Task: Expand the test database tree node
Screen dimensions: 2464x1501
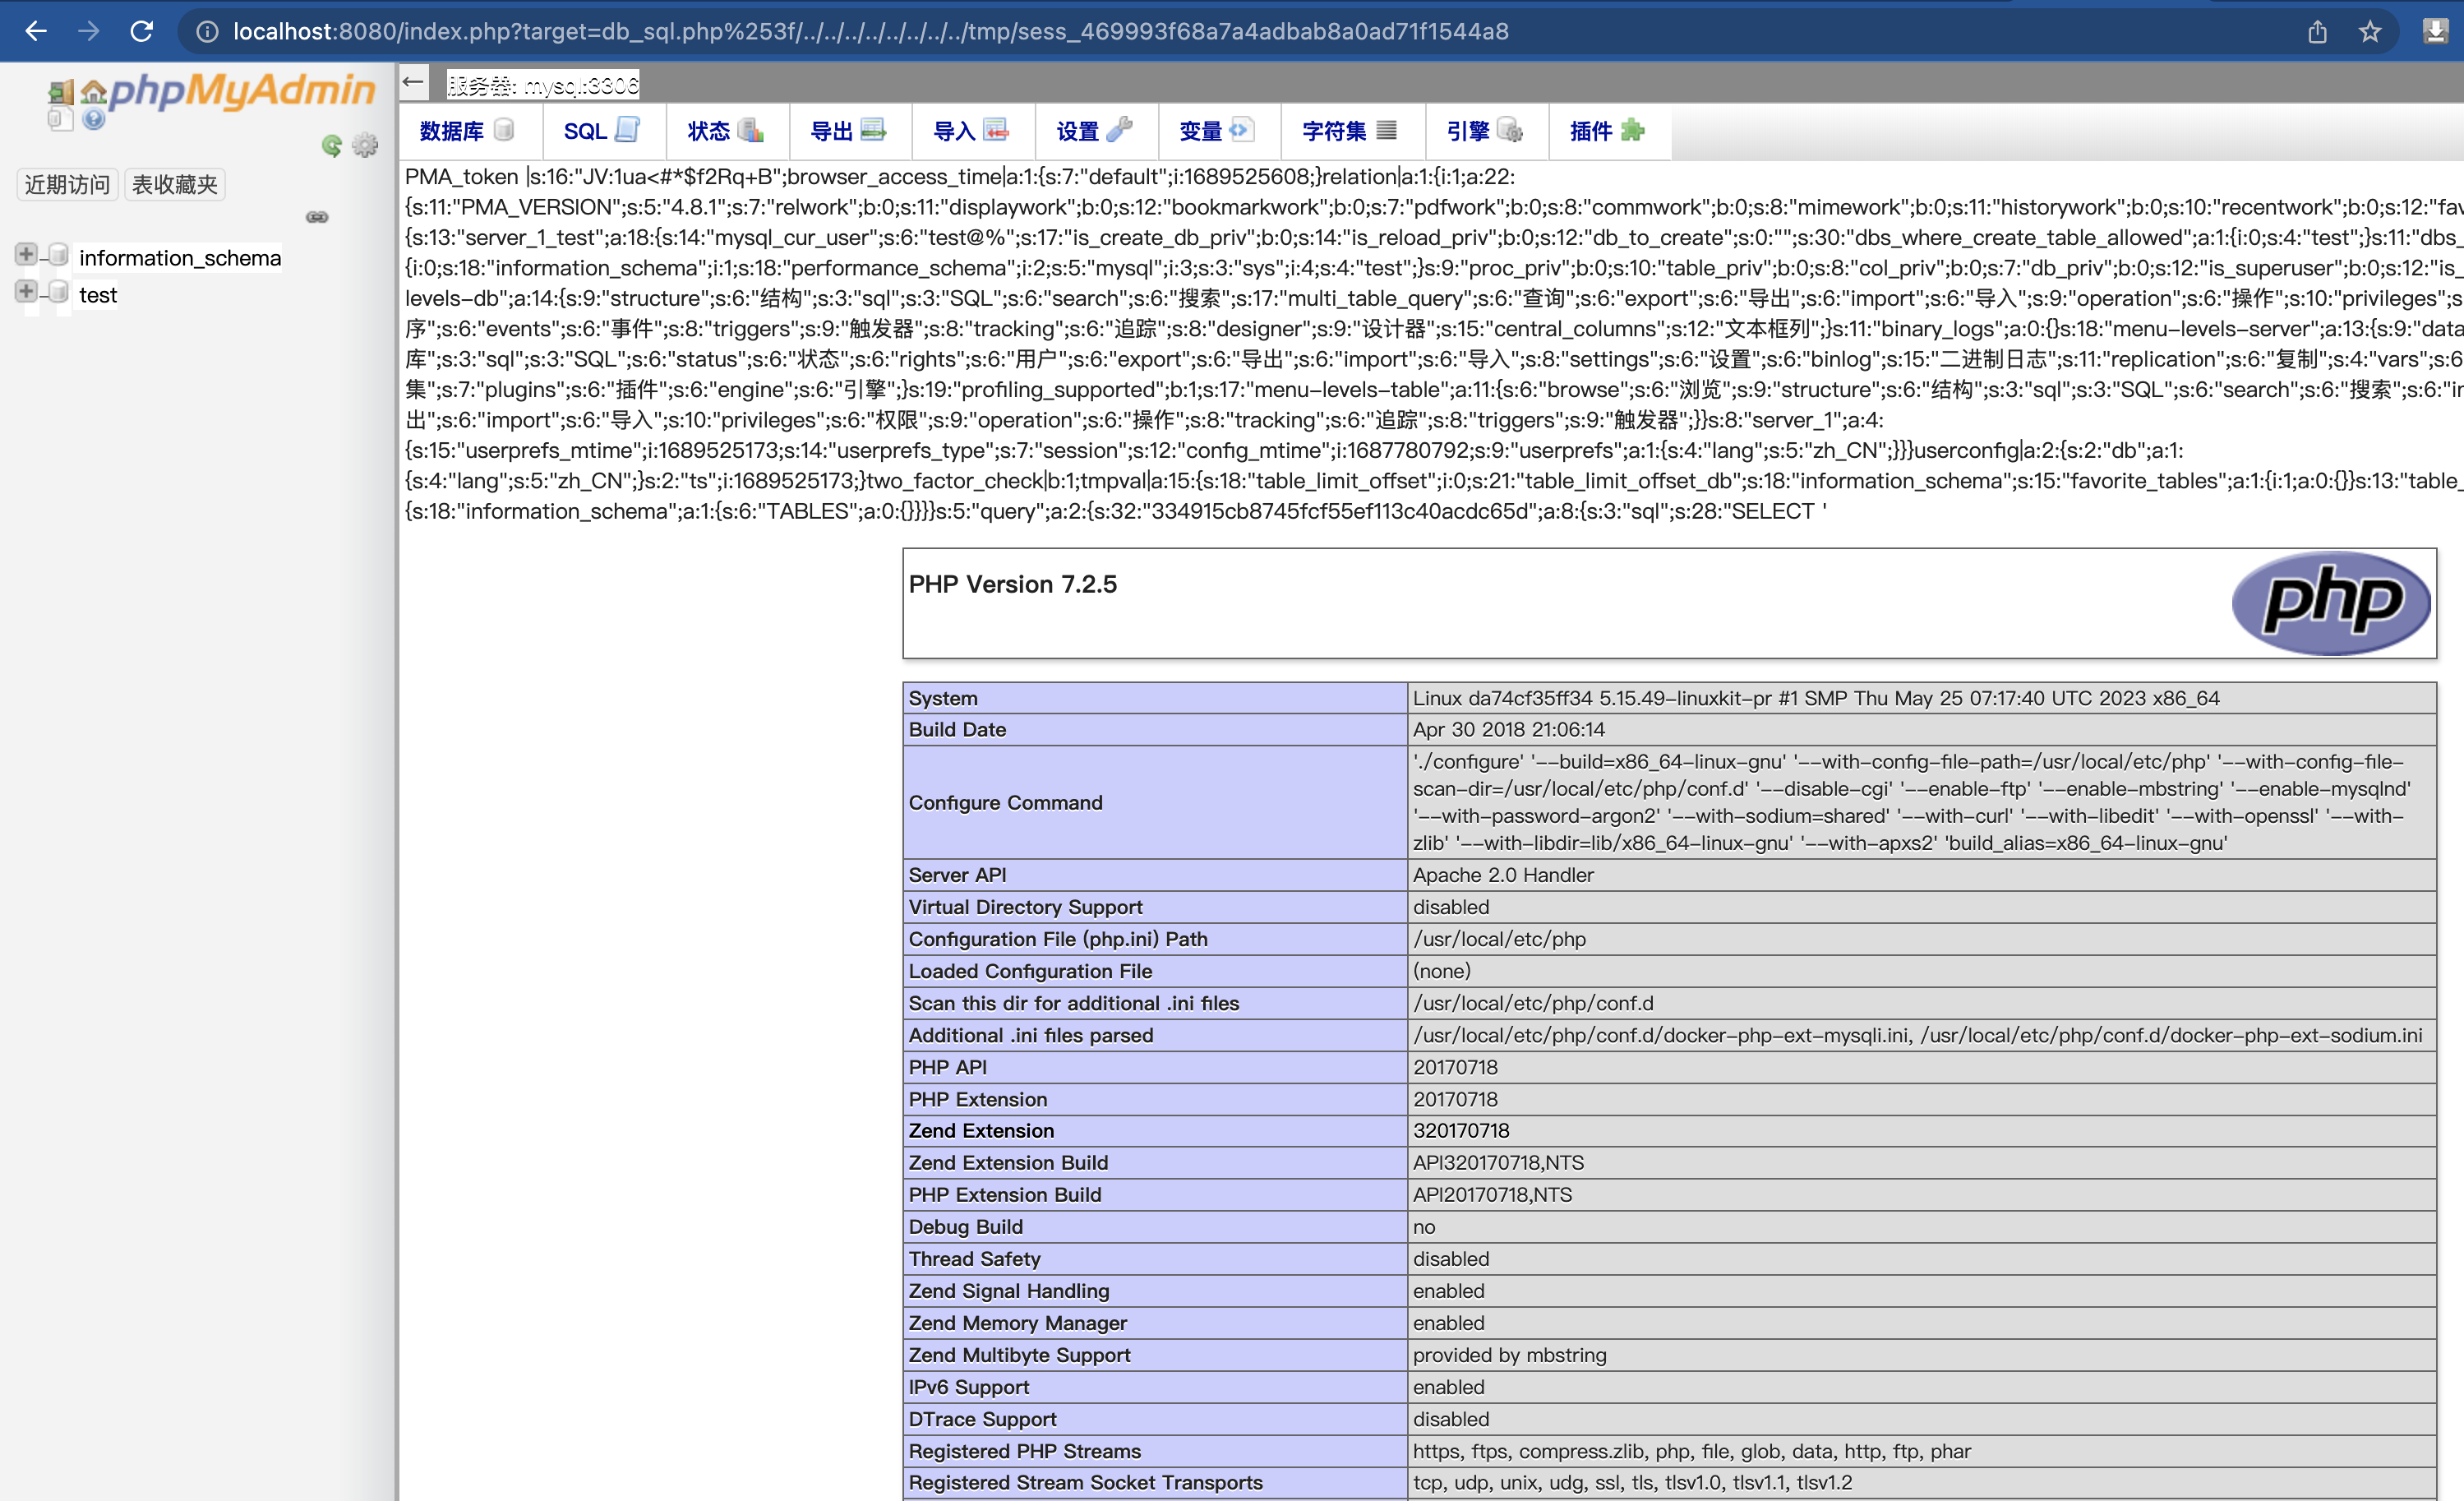Action: coord(26,292)
